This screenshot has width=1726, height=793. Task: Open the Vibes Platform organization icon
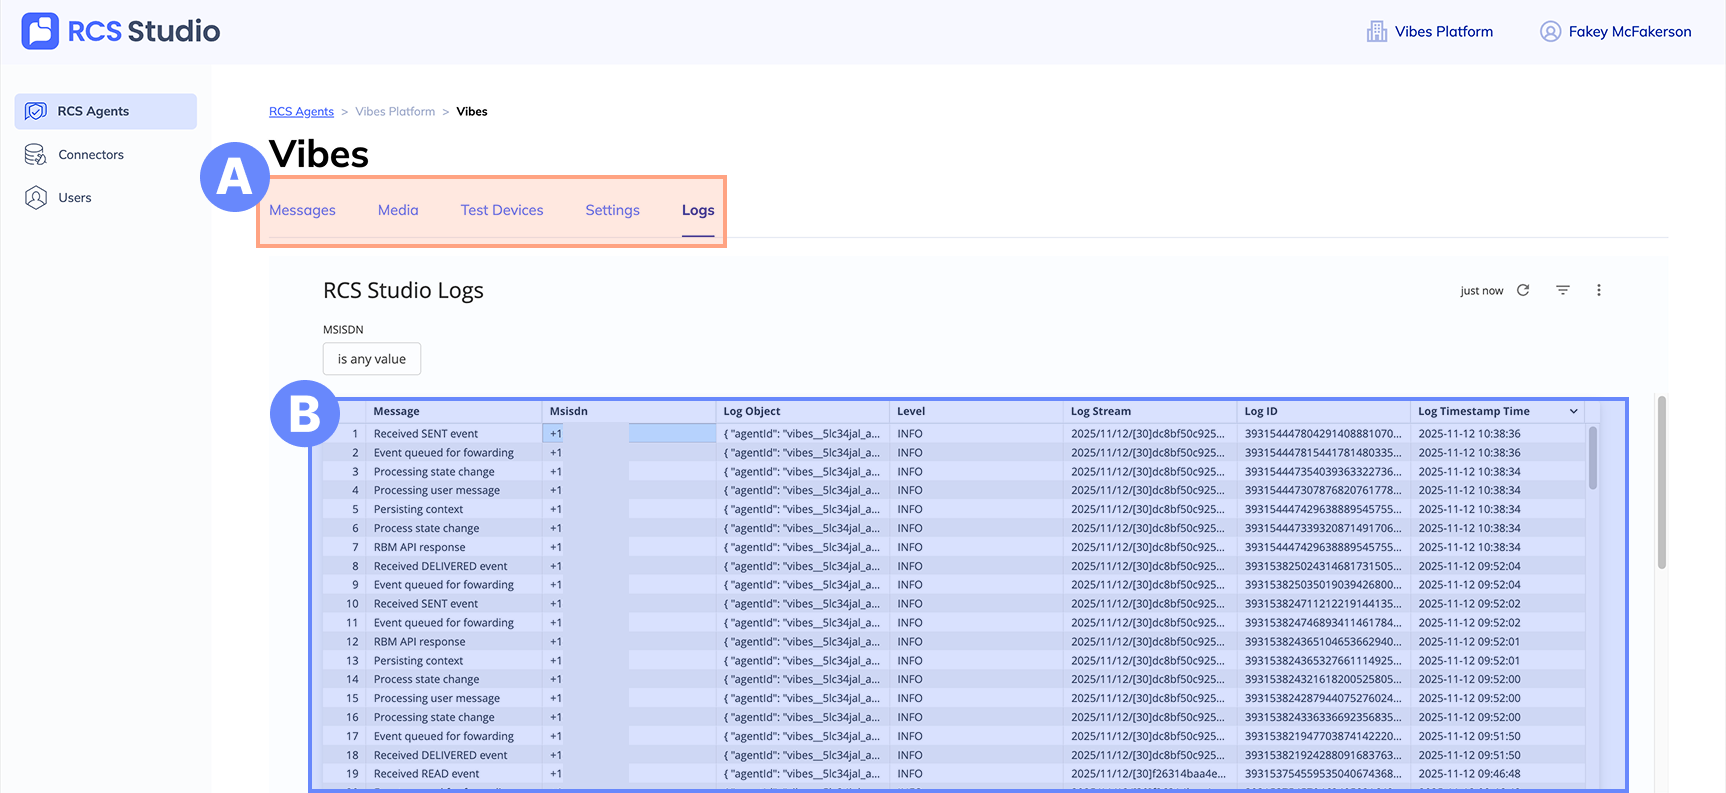(x=1377, y=32)
